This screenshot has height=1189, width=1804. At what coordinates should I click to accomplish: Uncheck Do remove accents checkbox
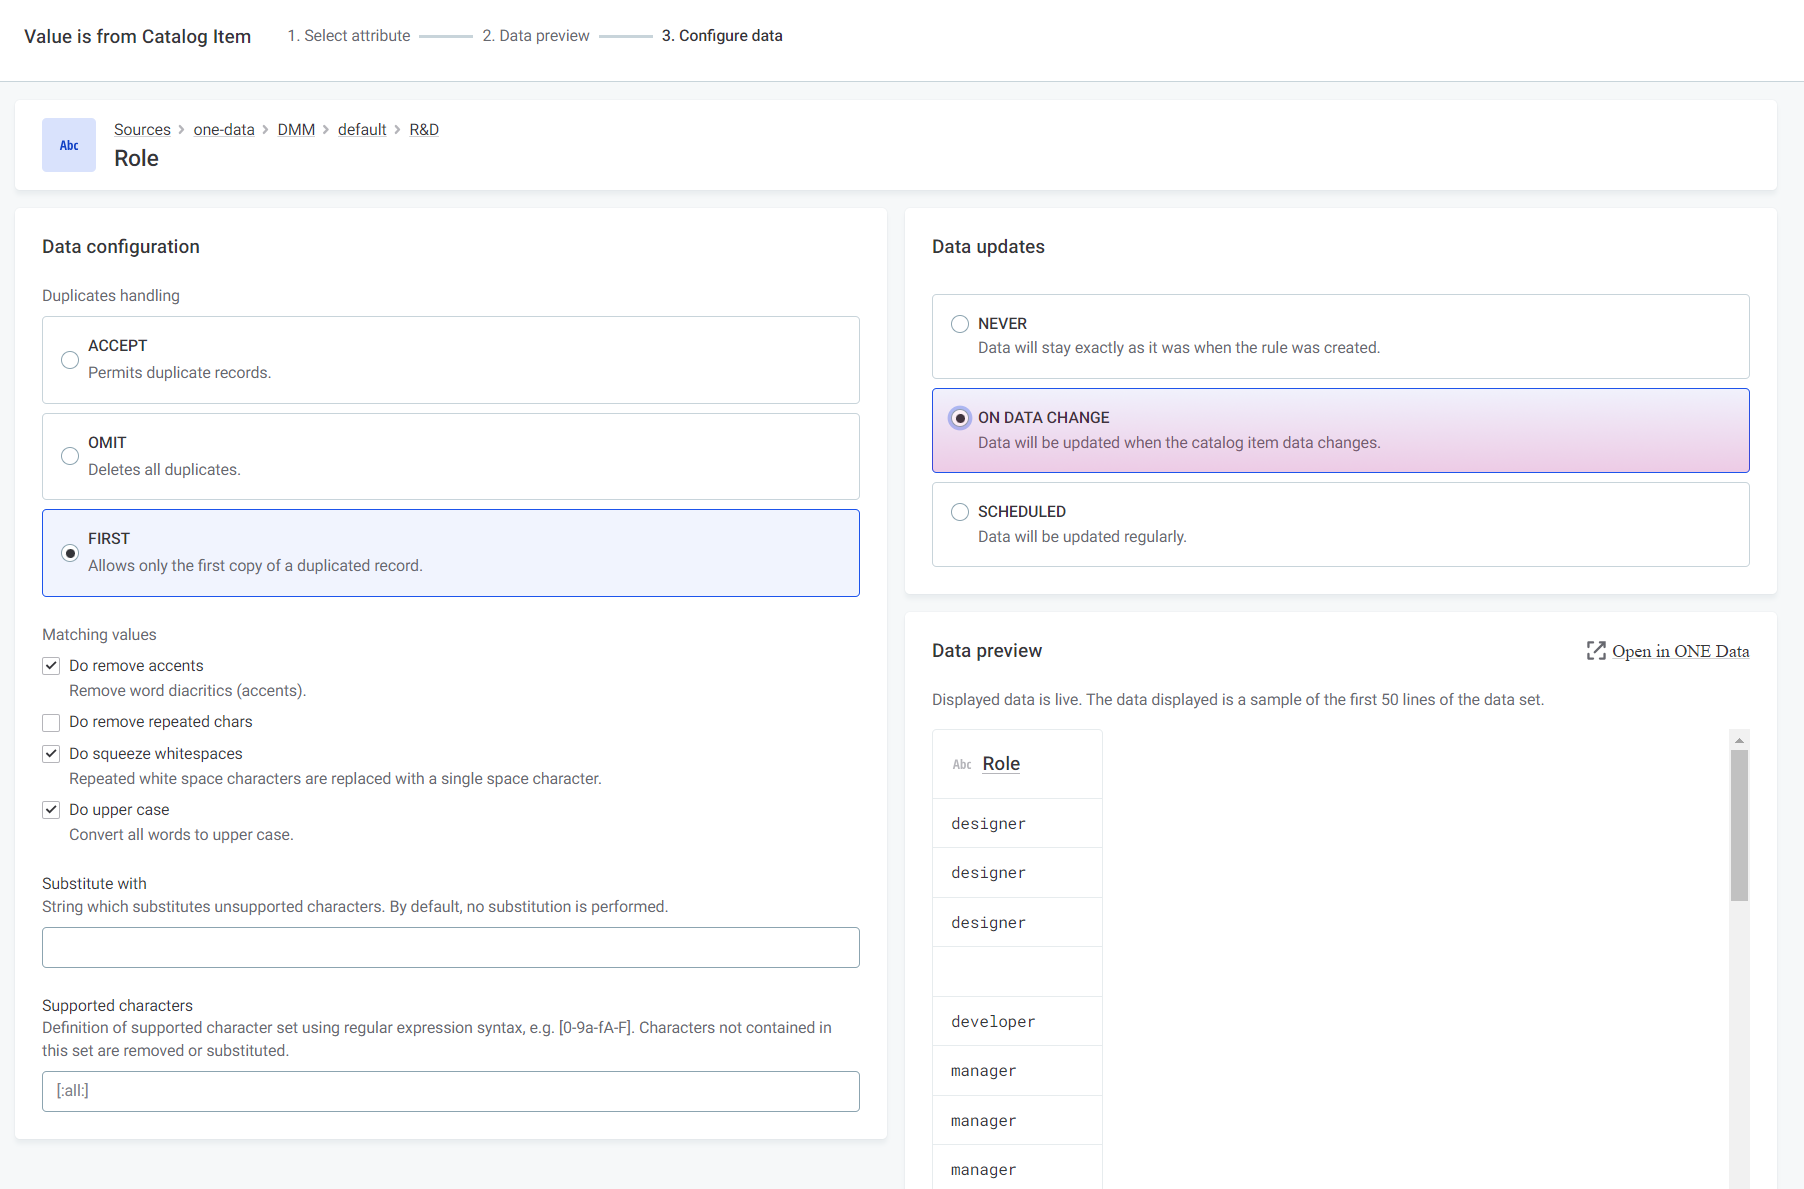(x=51, y=666)
